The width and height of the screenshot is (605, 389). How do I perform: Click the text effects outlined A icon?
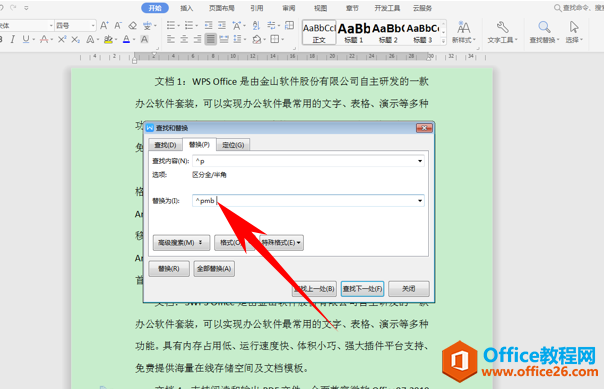point(90,39)
